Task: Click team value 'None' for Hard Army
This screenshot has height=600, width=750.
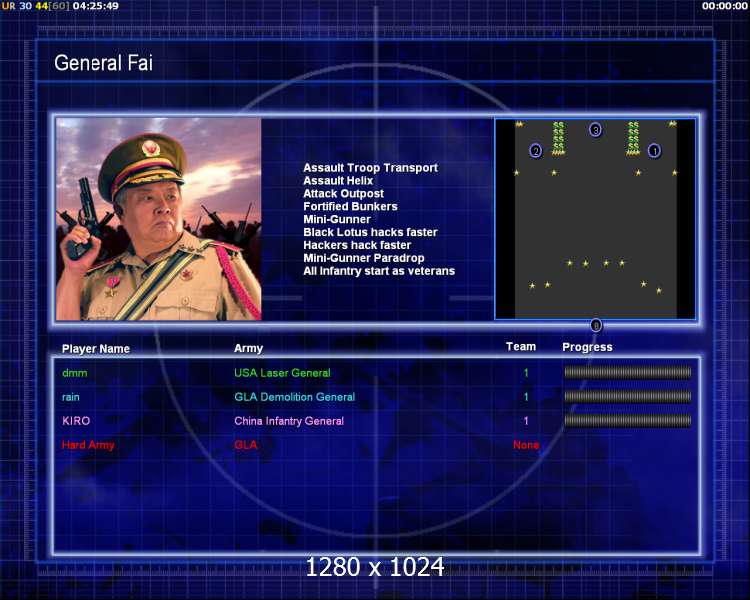Action: coord(526,444)
